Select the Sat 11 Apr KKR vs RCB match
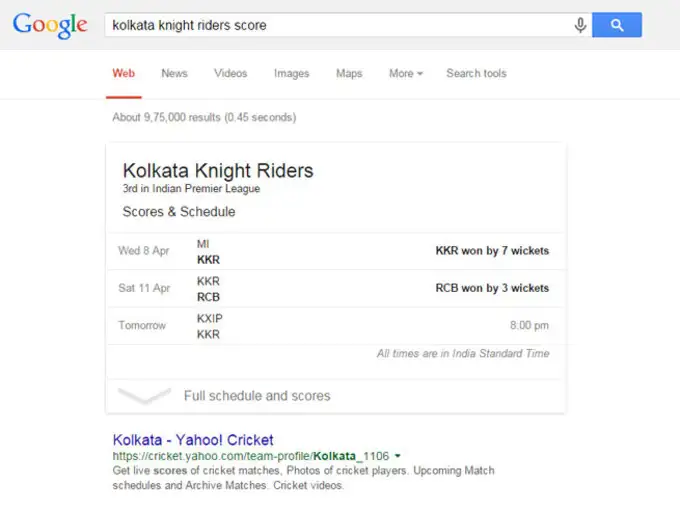Viewport: 680px width, 509px height. (x=335, y=288)
